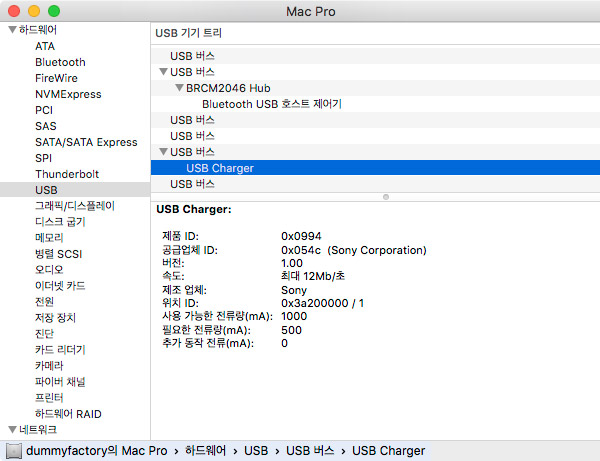Click the Mac Pro icon in path bar

[x=13, y=451]
